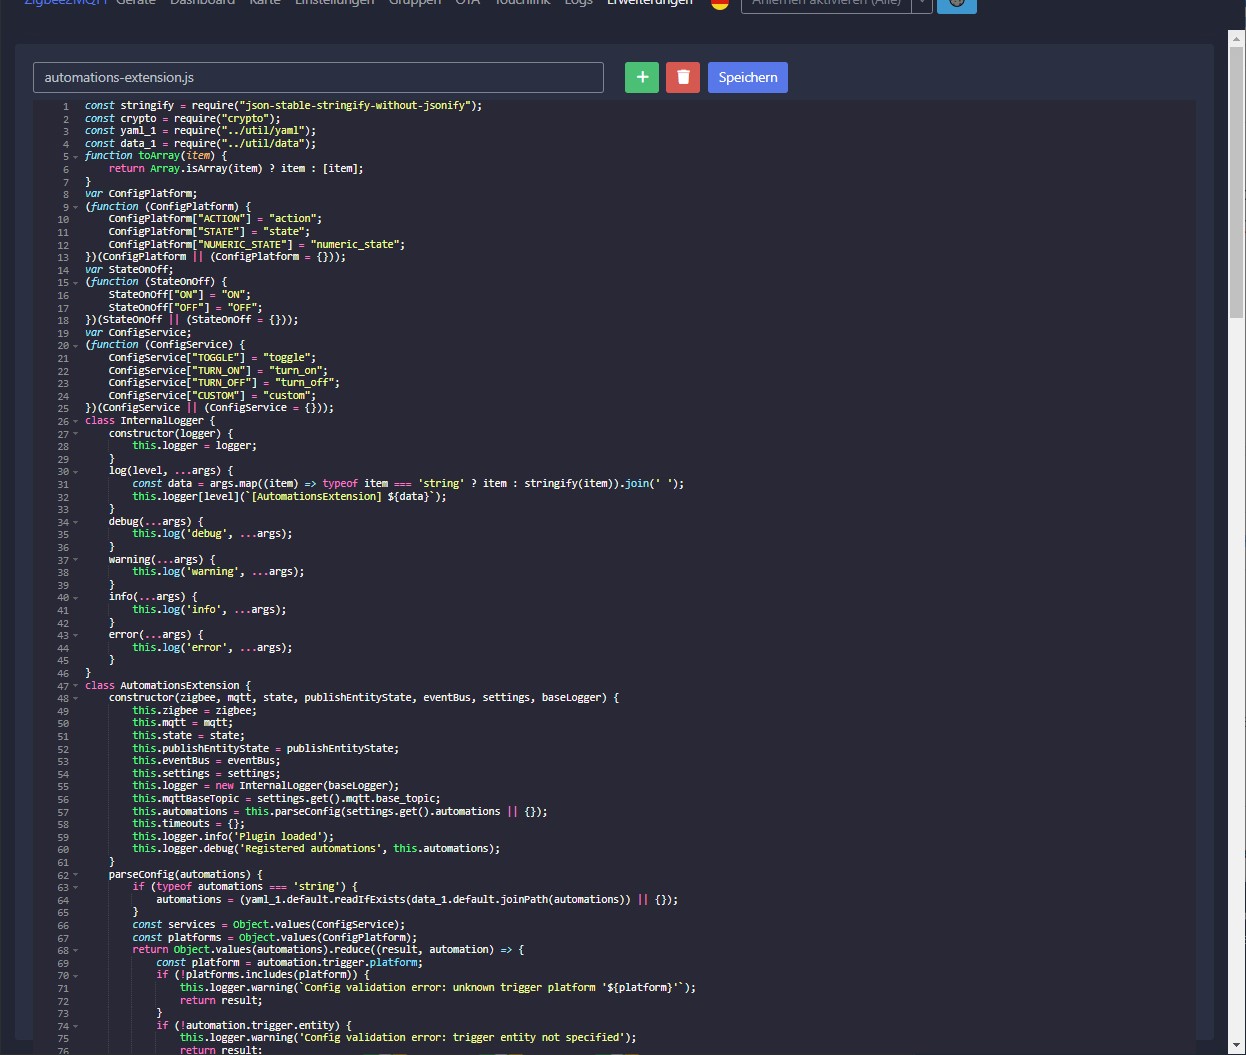Click the Speichern button
Viewport: 1246px width, 1055px height.
(748, 77)
